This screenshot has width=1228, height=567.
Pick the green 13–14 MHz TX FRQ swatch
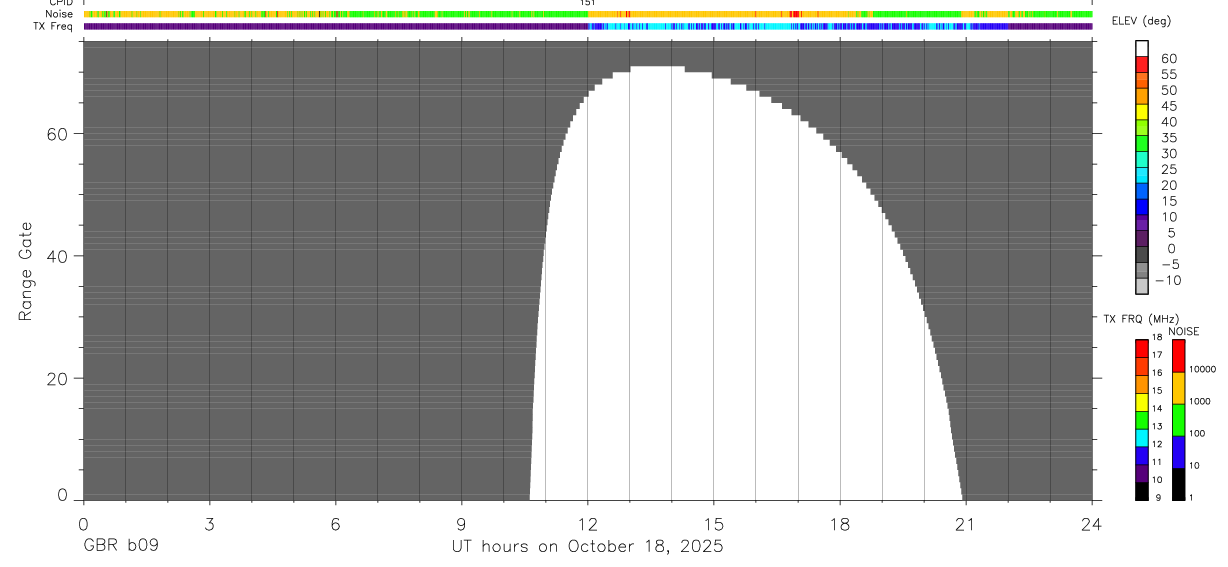(x=1142, y=420)
